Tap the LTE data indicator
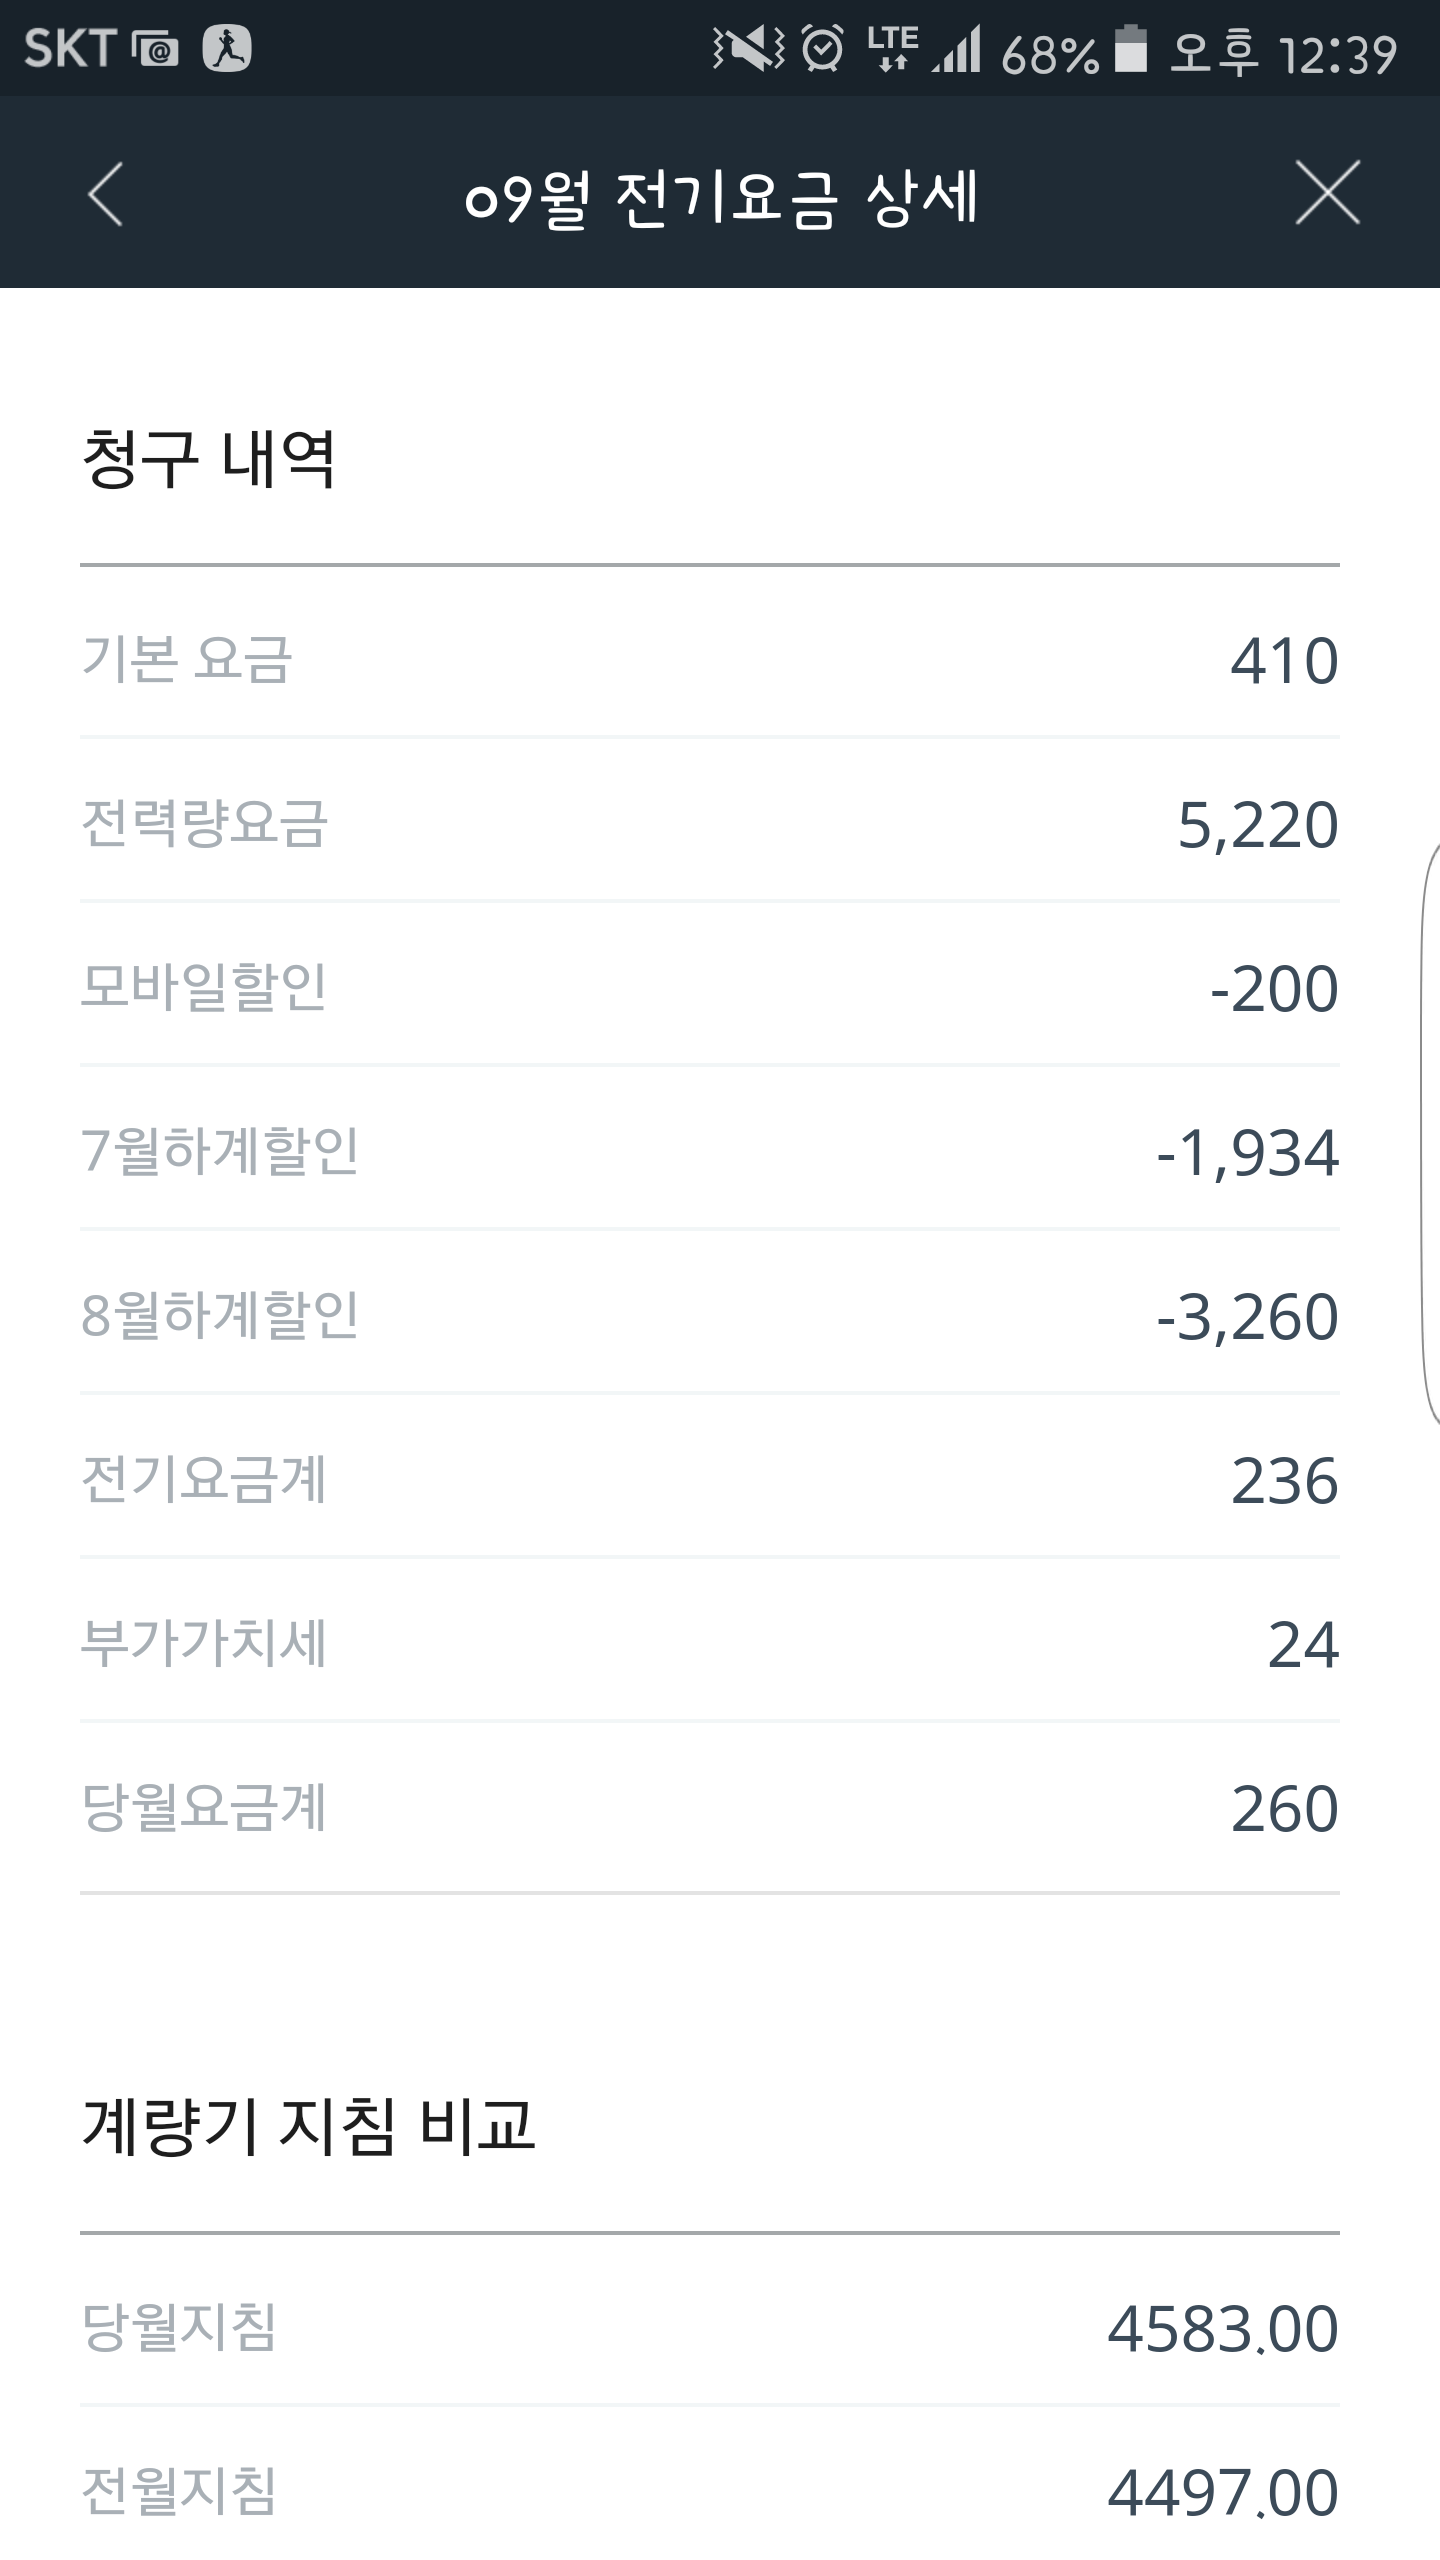Screen dimensions: 1440x2560 (x=892, y=48)
